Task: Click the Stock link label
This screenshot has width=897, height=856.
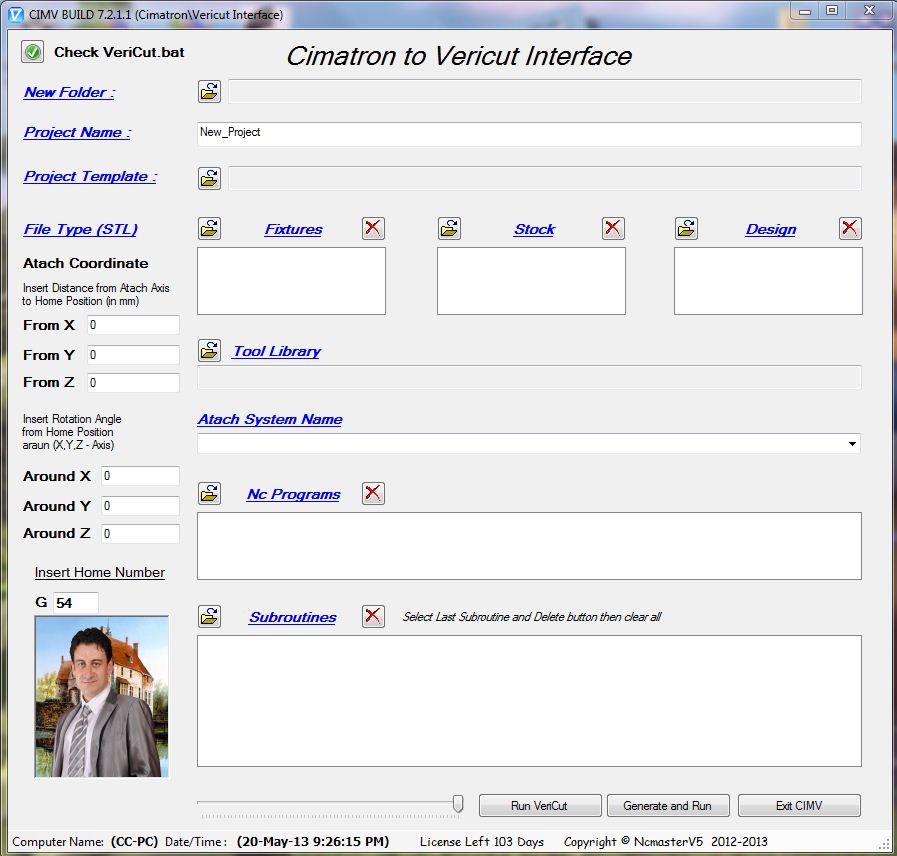Action: [x=534, y=229]
